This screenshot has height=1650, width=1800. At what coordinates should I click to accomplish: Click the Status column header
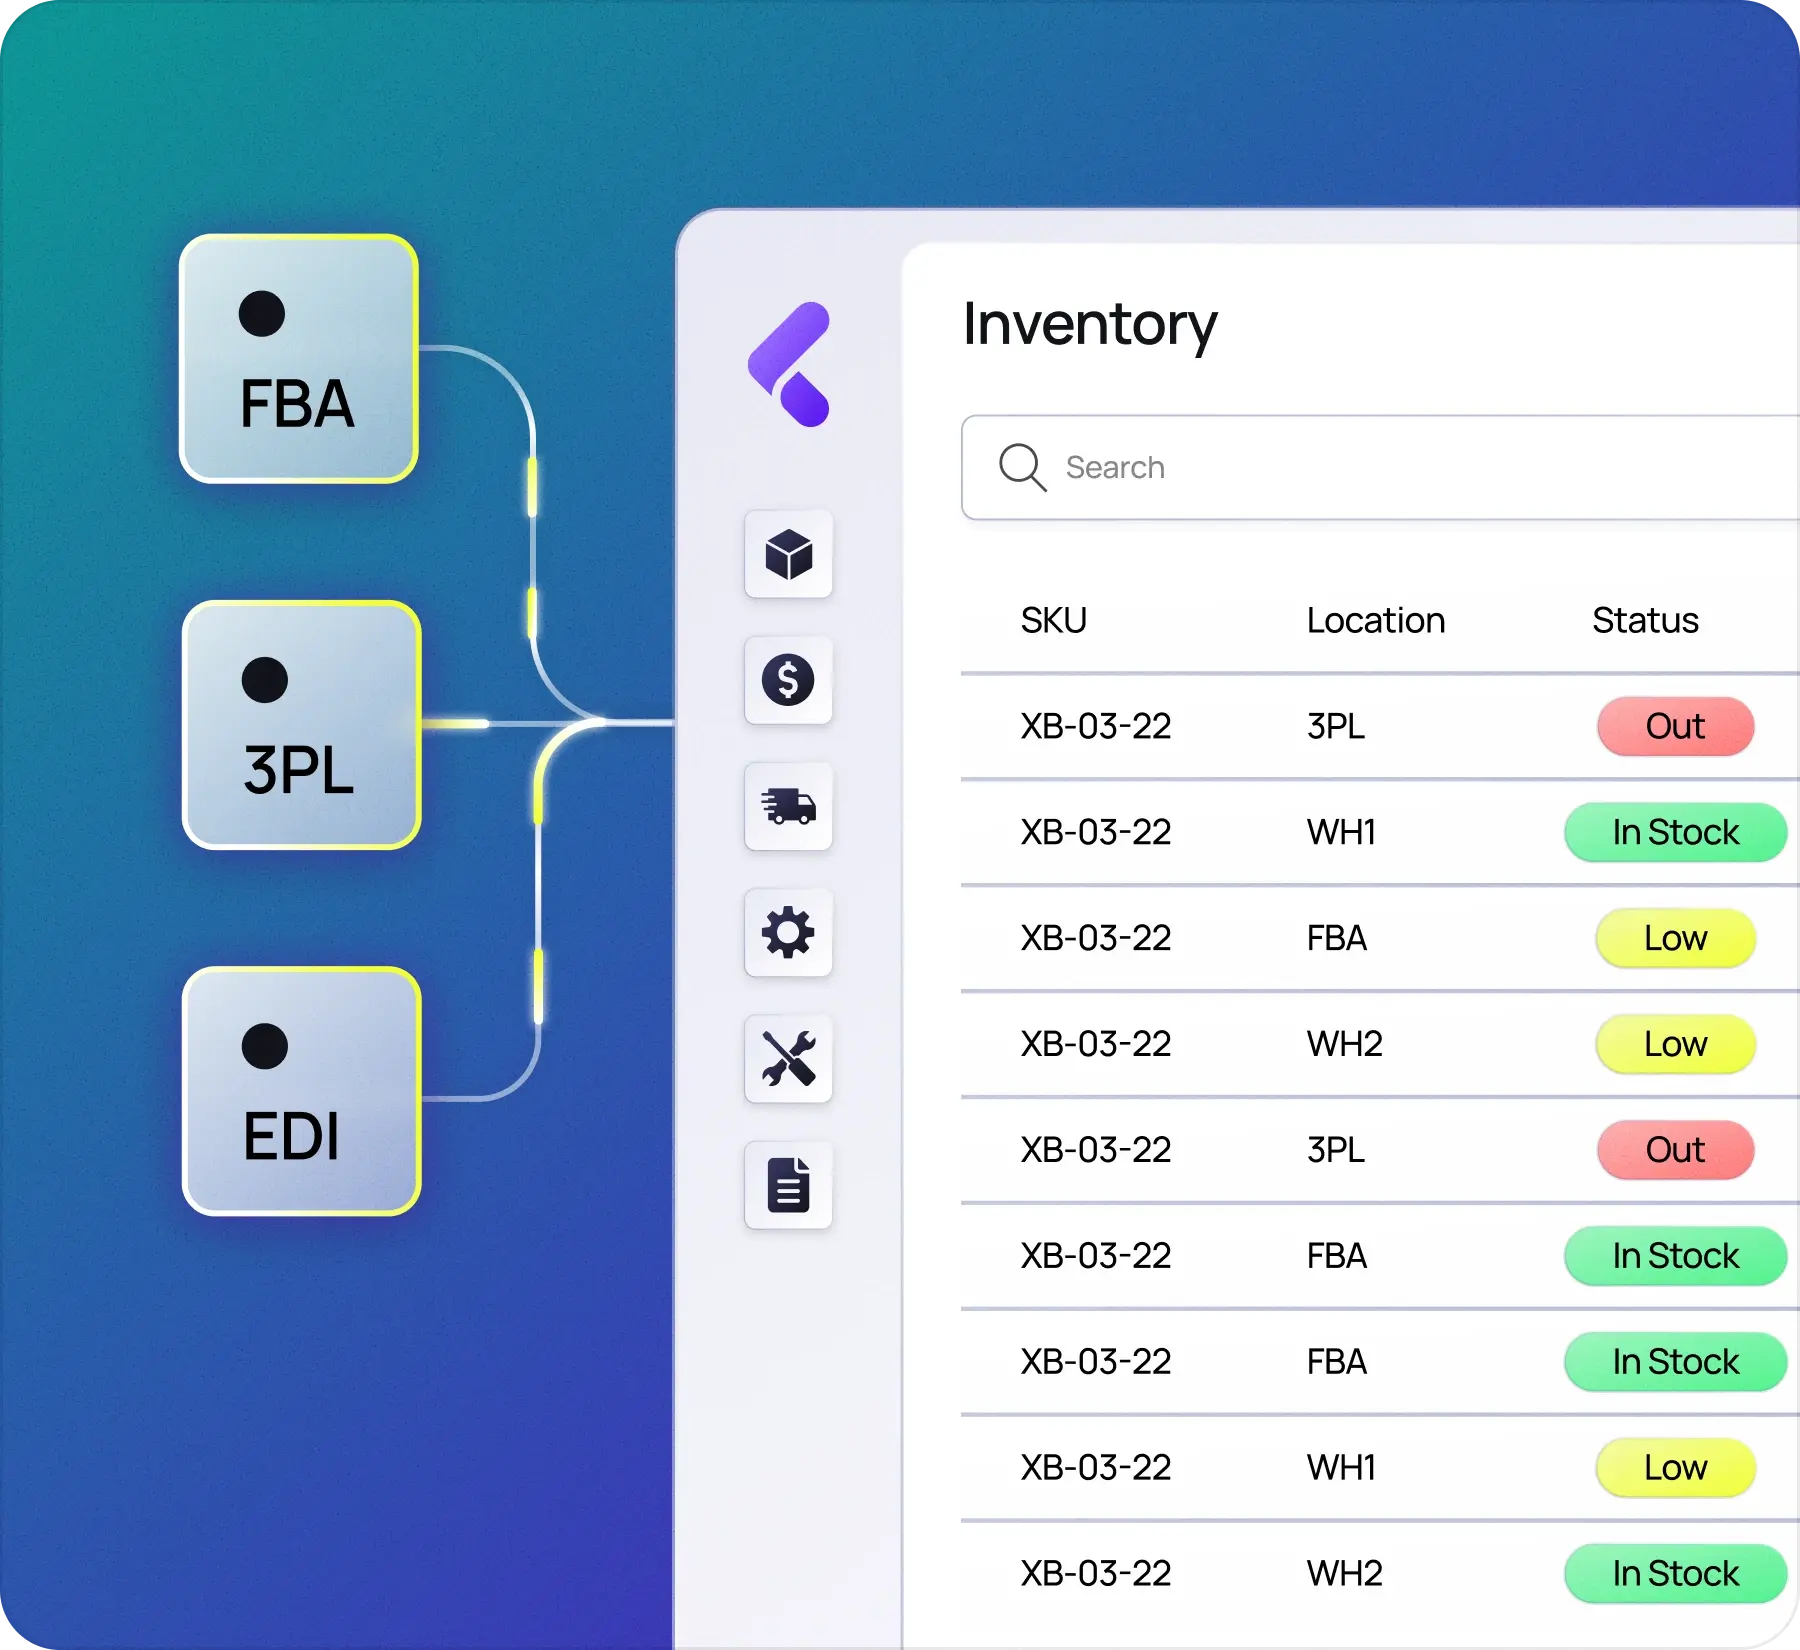click(x=1645, y=620)
